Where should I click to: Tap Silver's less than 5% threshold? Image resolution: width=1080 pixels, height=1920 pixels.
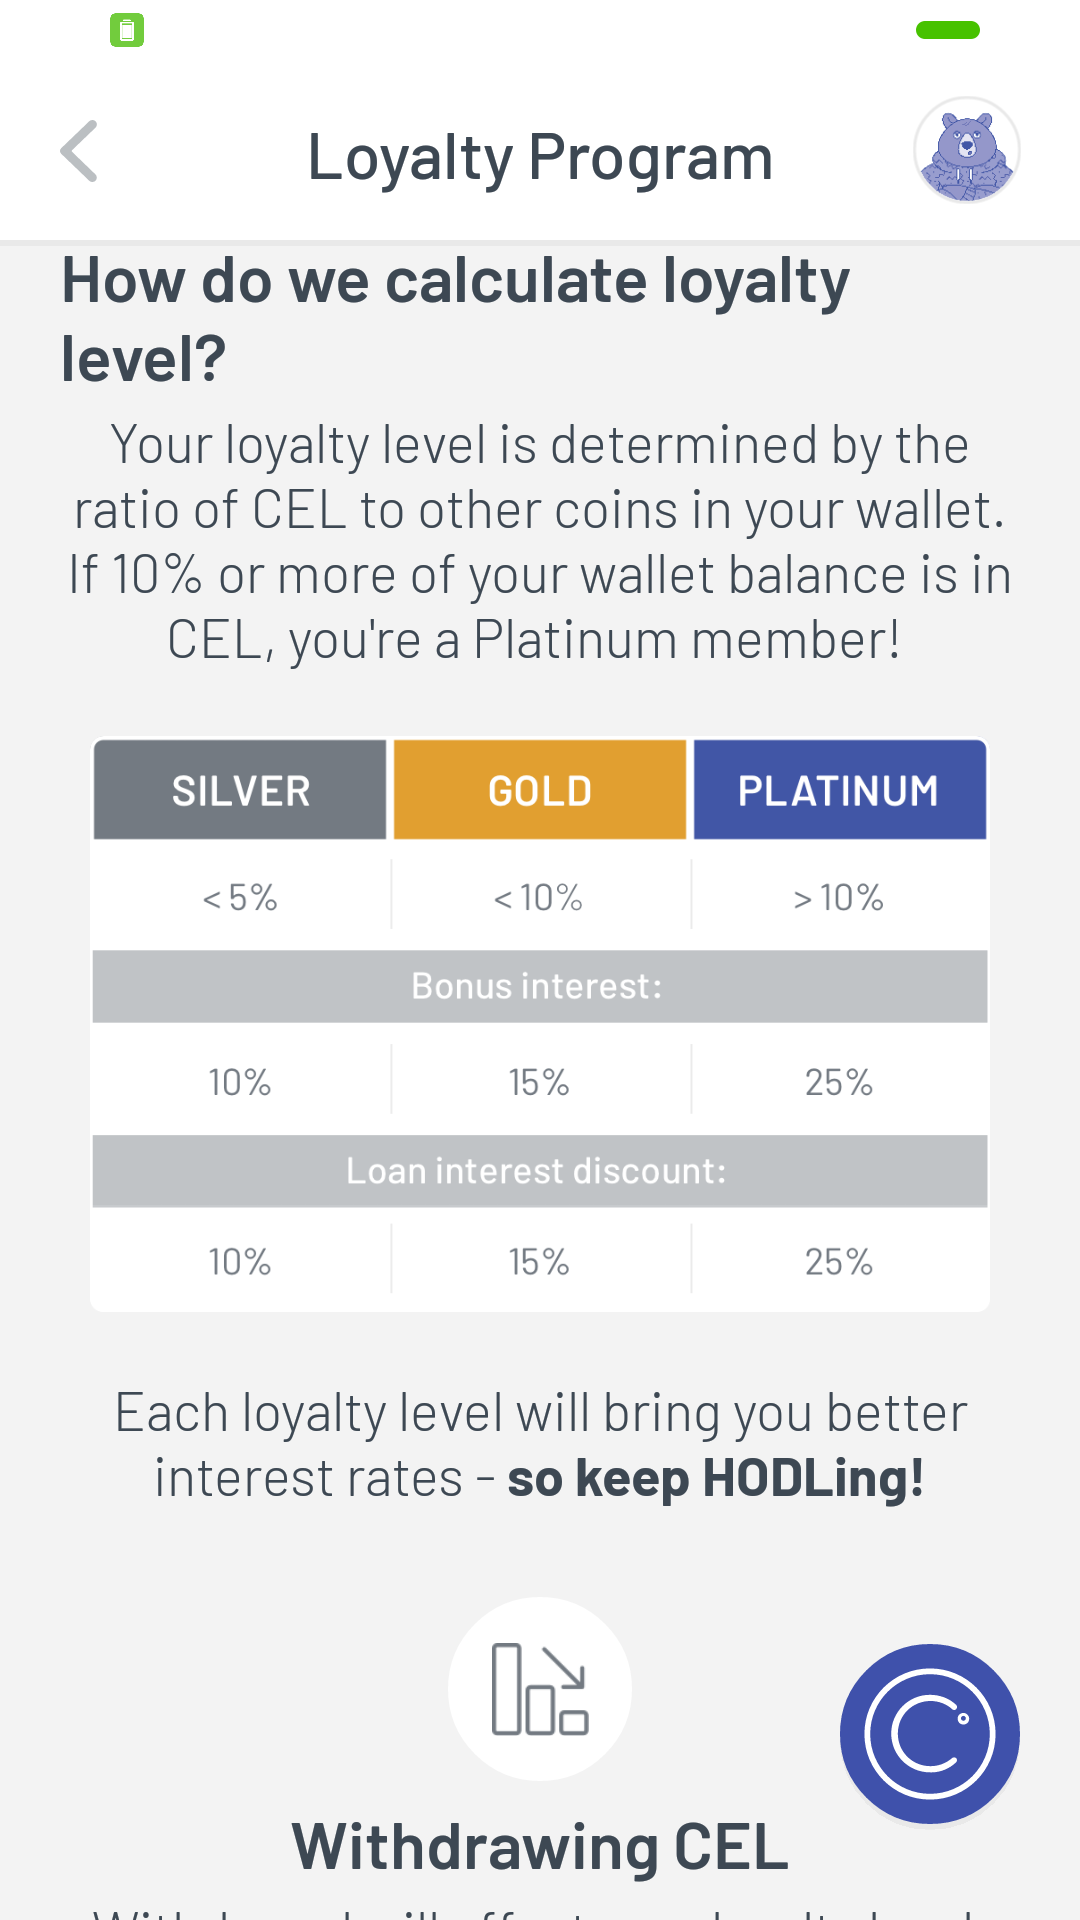click(x=240, y=898)
